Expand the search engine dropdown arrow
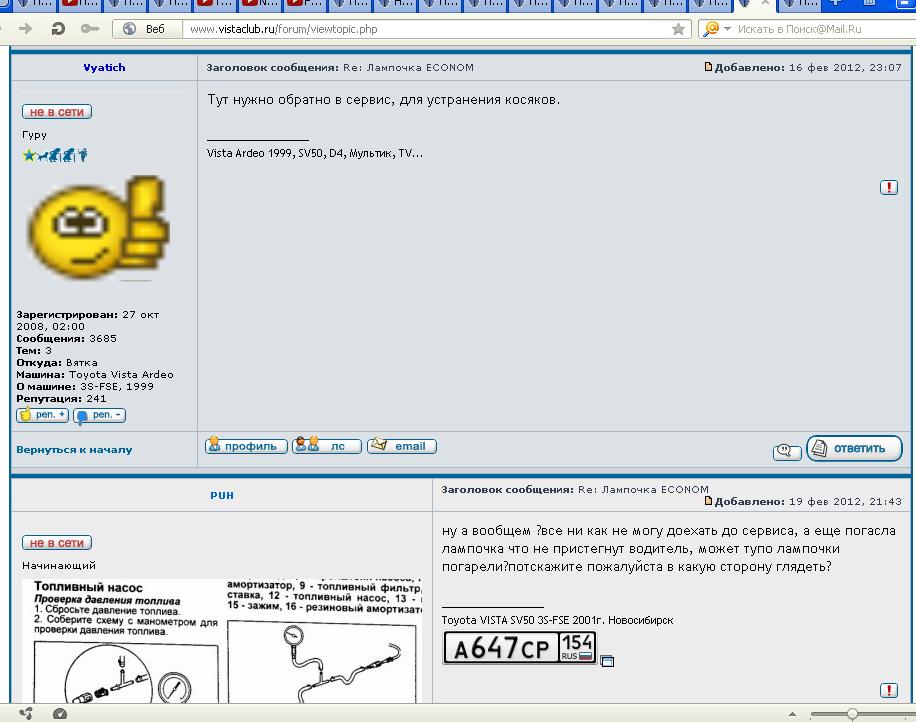Image resolution: width=916 pixels, height=722 pixels. tap(727, 29)
